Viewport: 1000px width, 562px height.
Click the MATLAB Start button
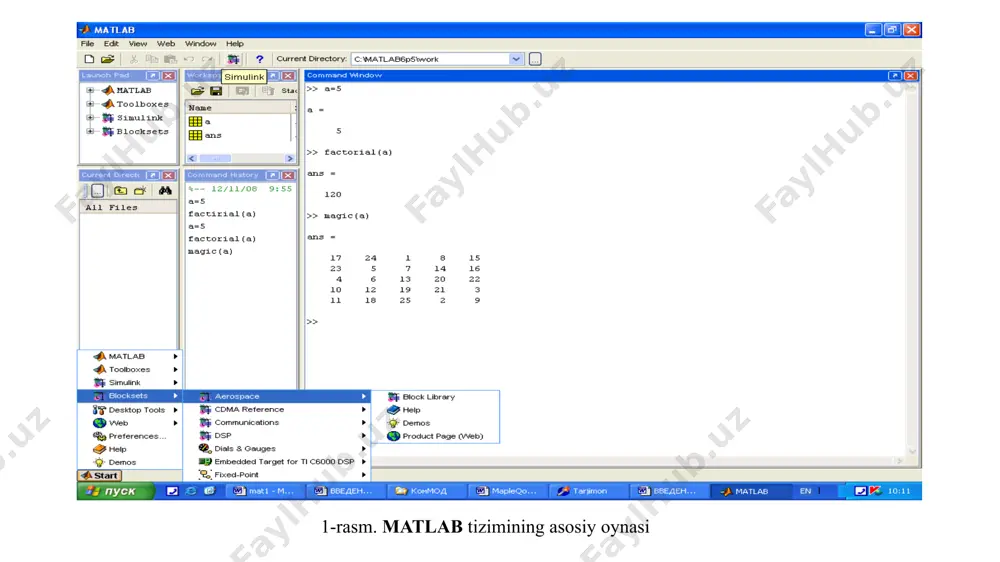click(x=100, y=475)
